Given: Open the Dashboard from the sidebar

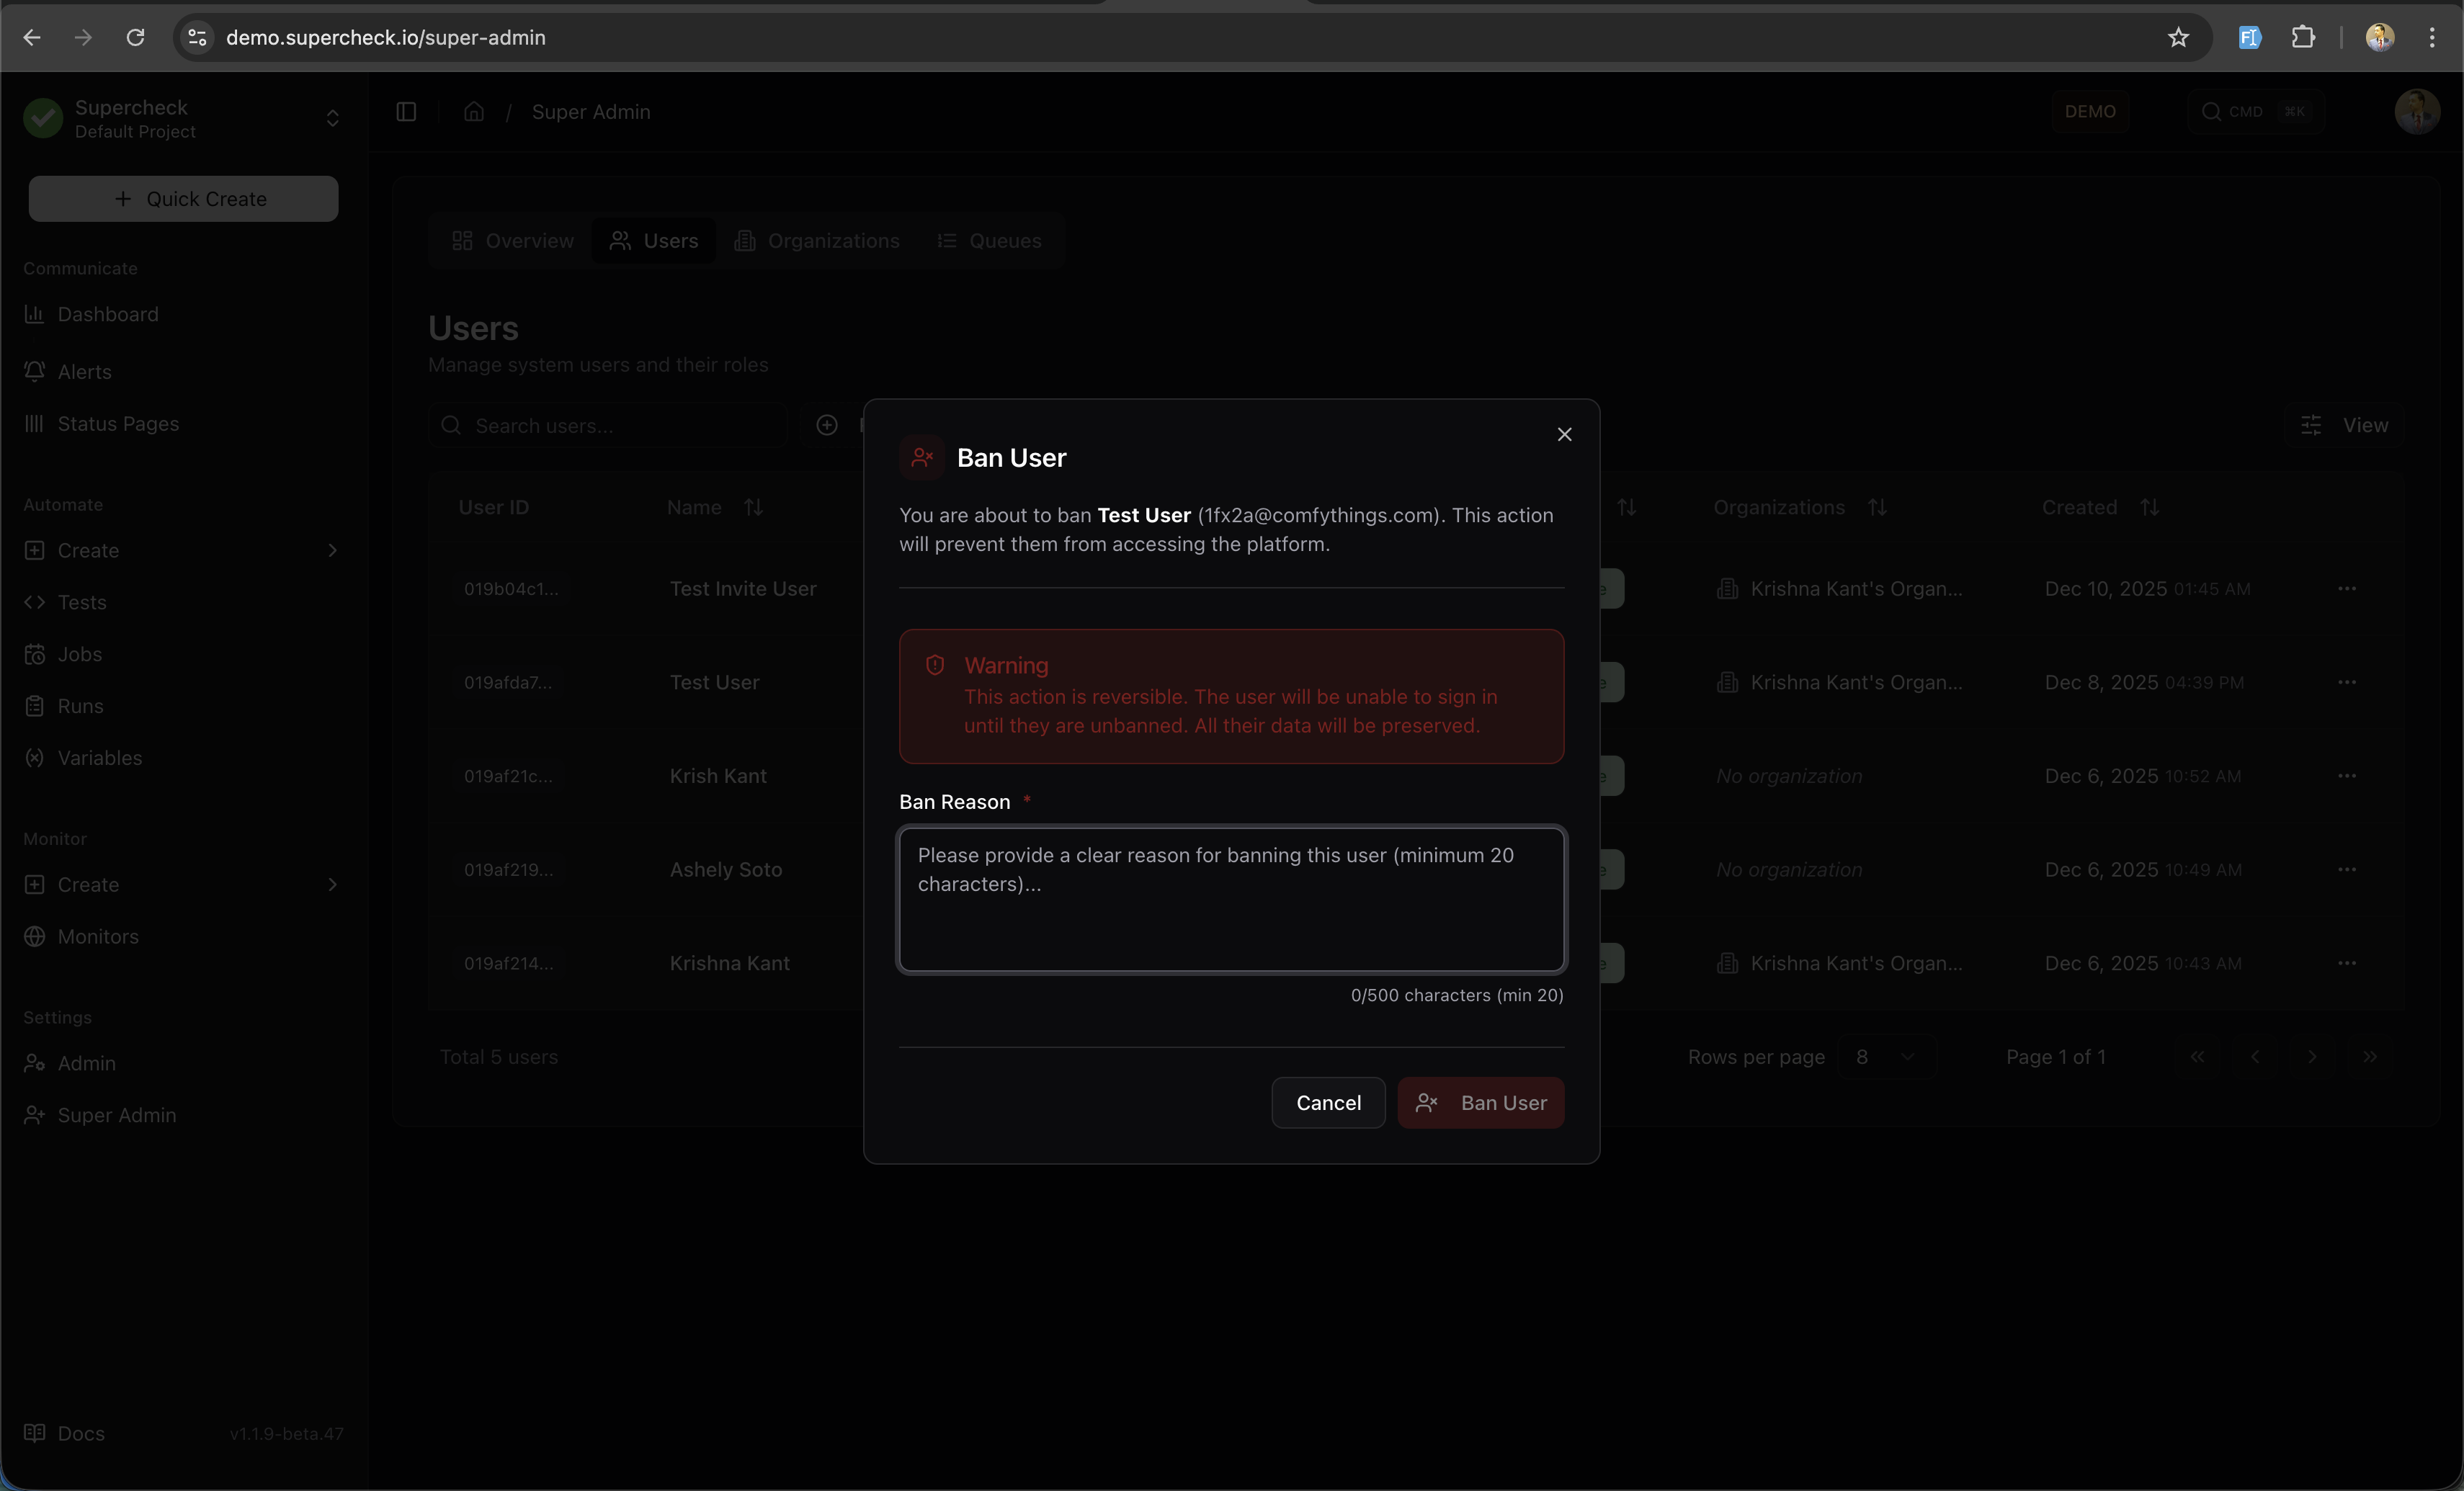Looking at the screenshot, I should 107,314.
